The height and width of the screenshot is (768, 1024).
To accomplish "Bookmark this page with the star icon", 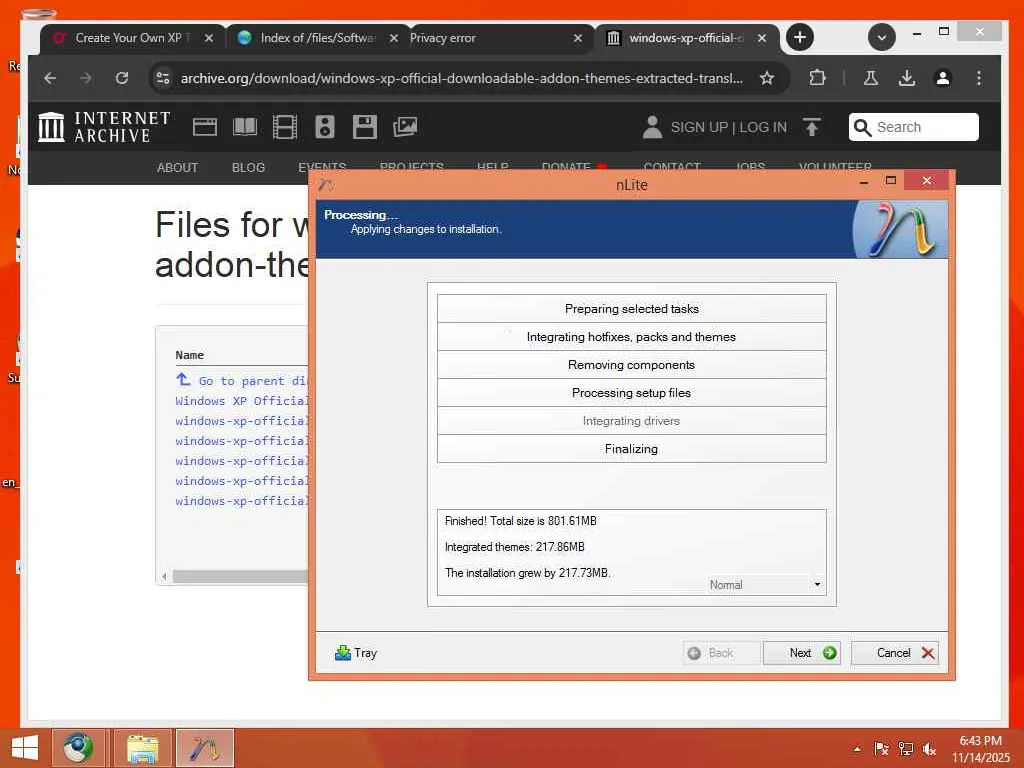I will [767, 78].
